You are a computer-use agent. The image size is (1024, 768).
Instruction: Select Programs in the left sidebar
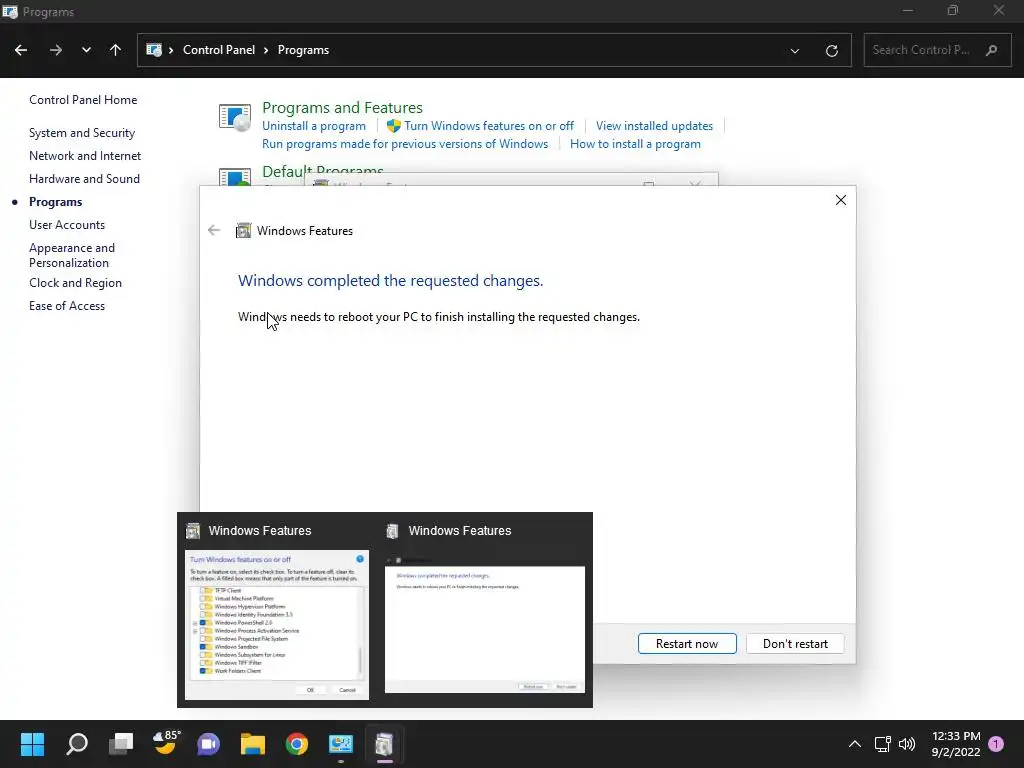pyautogui.click(x=56, y=202)
